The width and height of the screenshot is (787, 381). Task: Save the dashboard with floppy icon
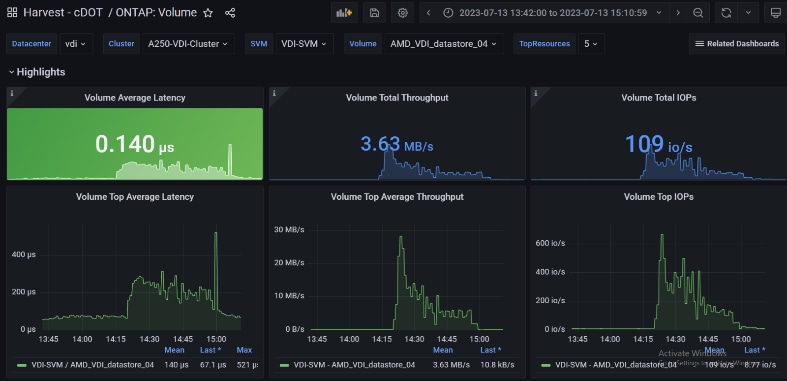pyautogui.click(x=374, y=13)
